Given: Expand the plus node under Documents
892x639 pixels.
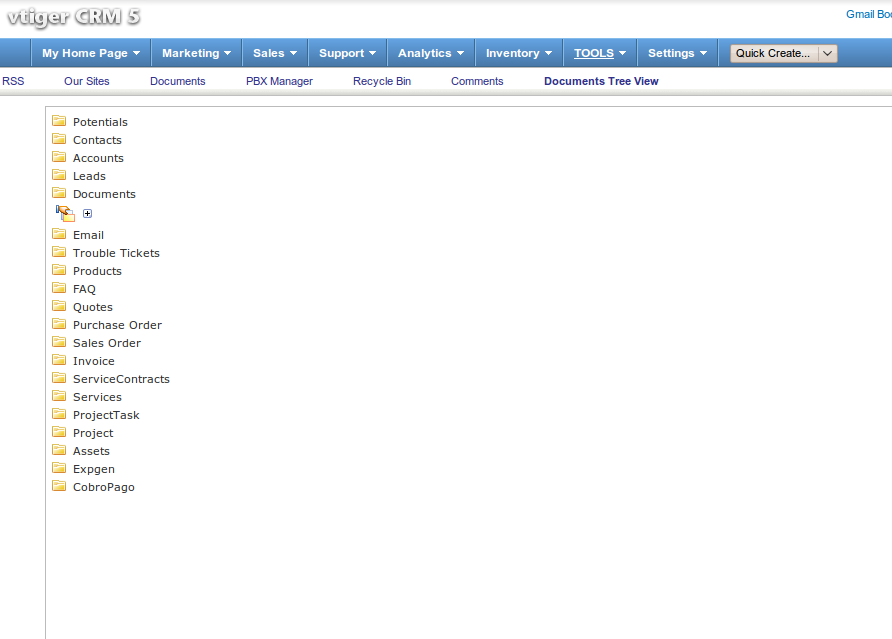Looking at the screenshot, I should tap(87, 213).
